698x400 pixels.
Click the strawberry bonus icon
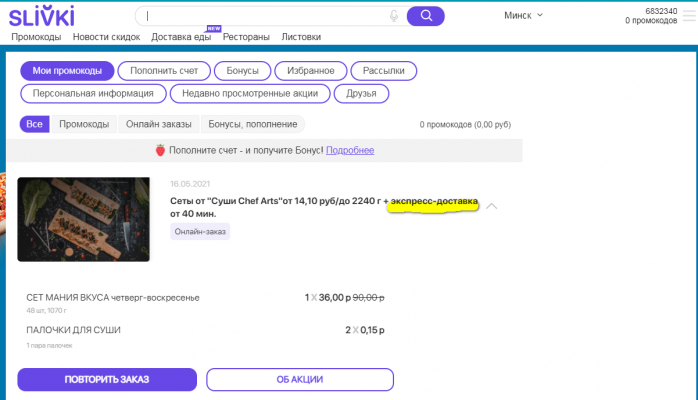click(159, 150)
